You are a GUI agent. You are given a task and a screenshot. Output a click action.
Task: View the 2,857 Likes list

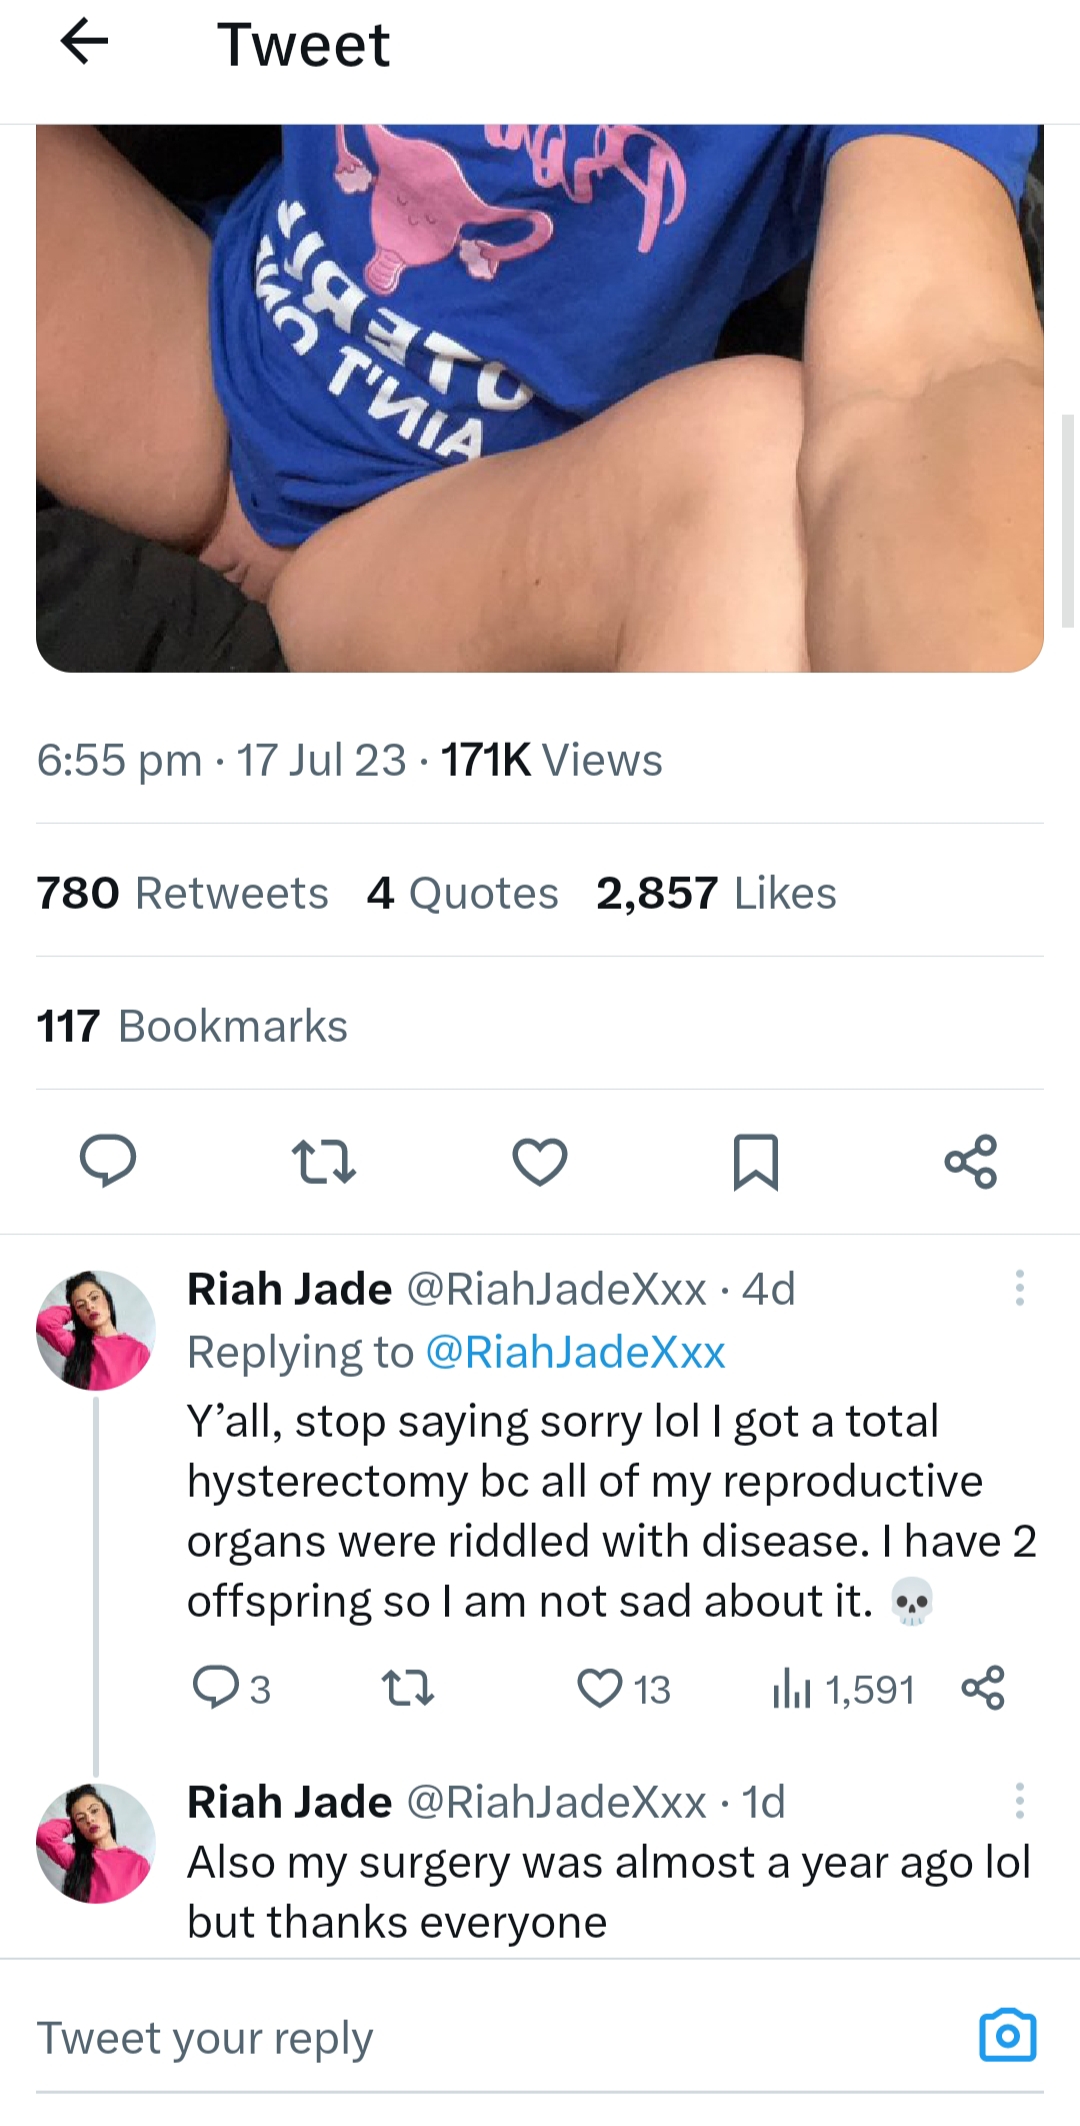[716, 893]
